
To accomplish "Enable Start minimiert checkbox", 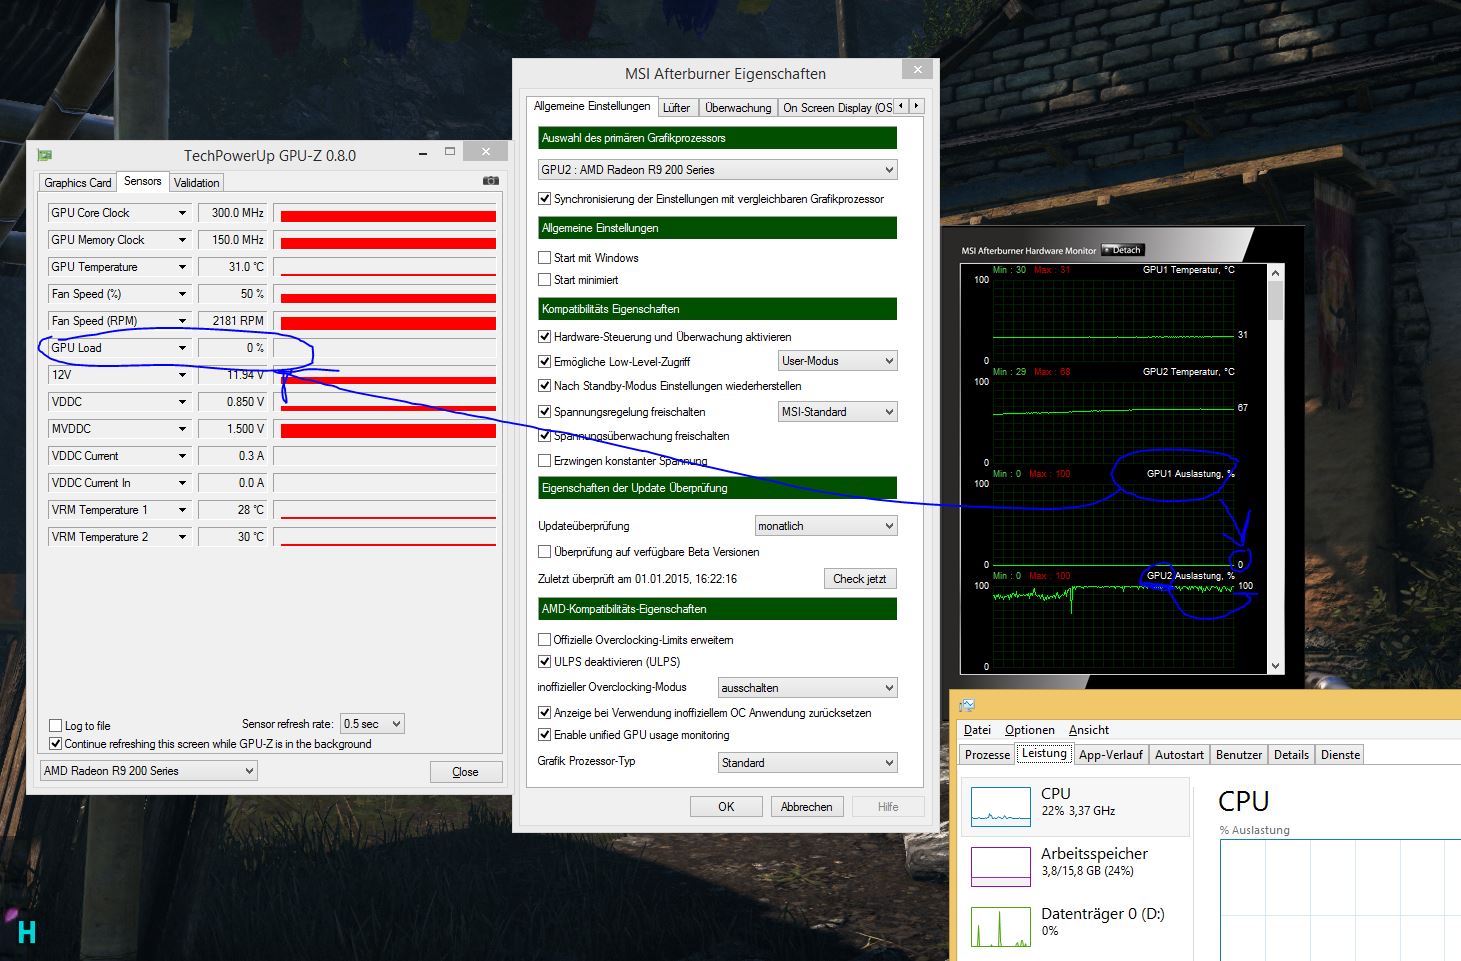I will [x=545, y=280].
